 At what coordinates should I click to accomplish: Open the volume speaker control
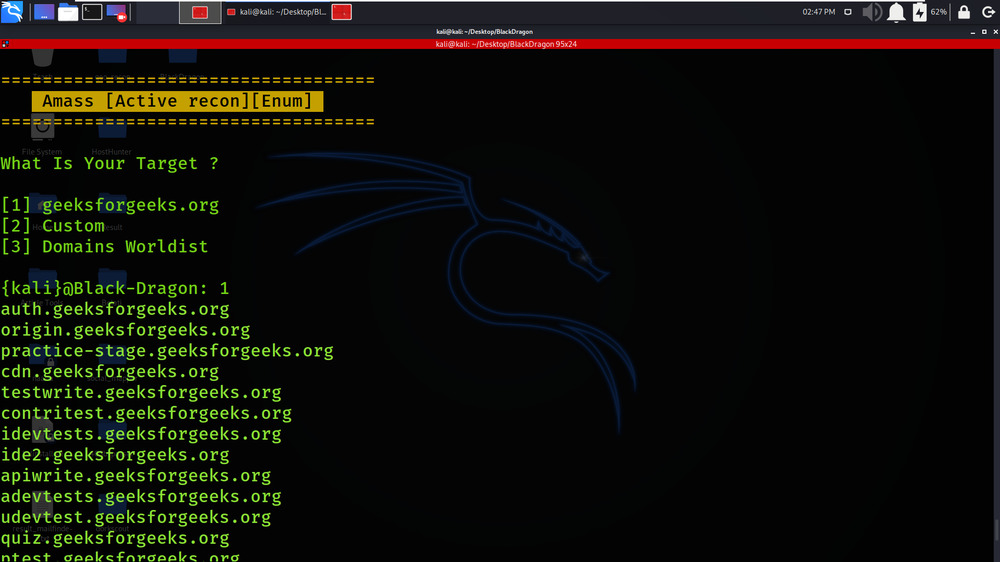click(x=872, y=12)
